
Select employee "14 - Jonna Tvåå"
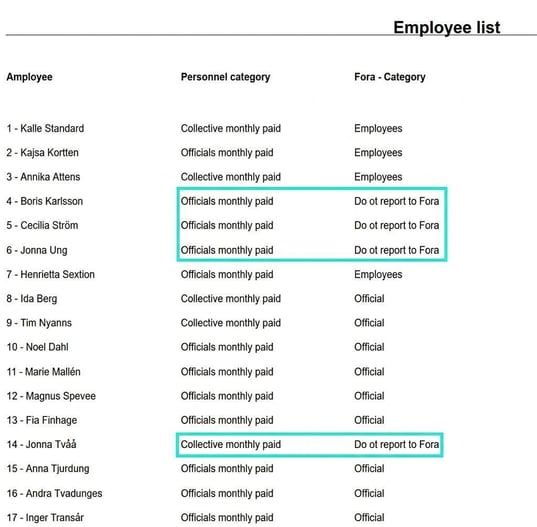[41, 444]
